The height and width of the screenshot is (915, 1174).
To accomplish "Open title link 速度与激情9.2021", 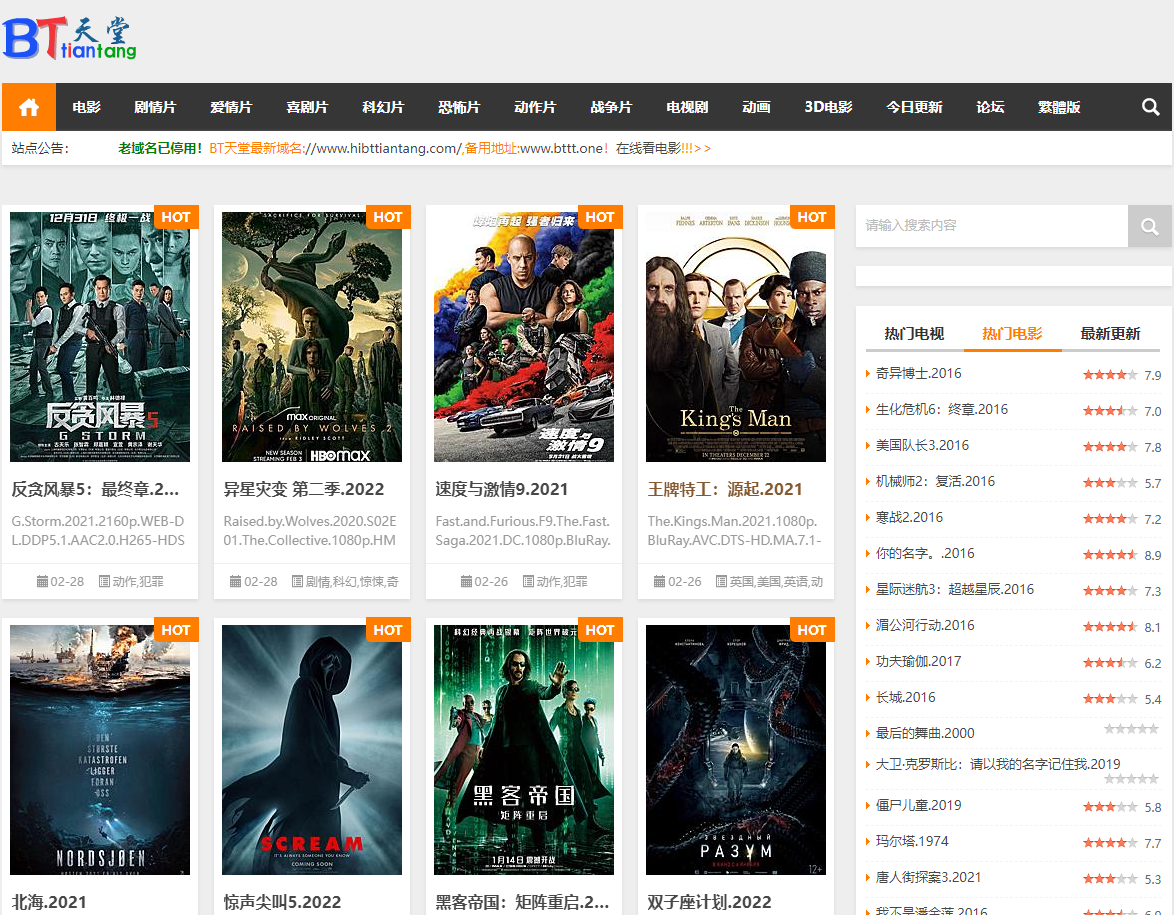I will pos(502,490).
